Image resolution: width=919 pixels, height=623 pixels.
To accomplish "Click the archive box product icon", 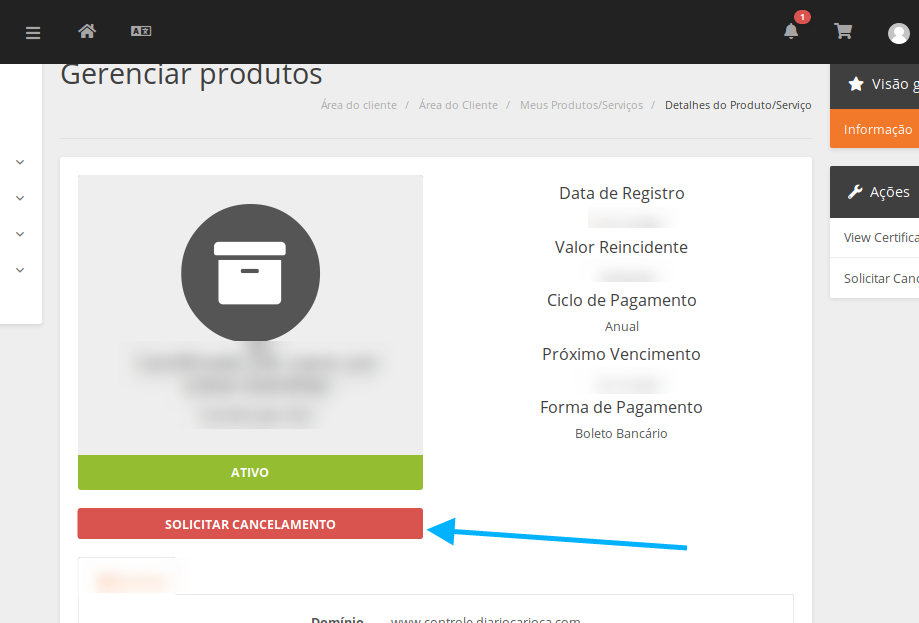I will coord(250,272).
